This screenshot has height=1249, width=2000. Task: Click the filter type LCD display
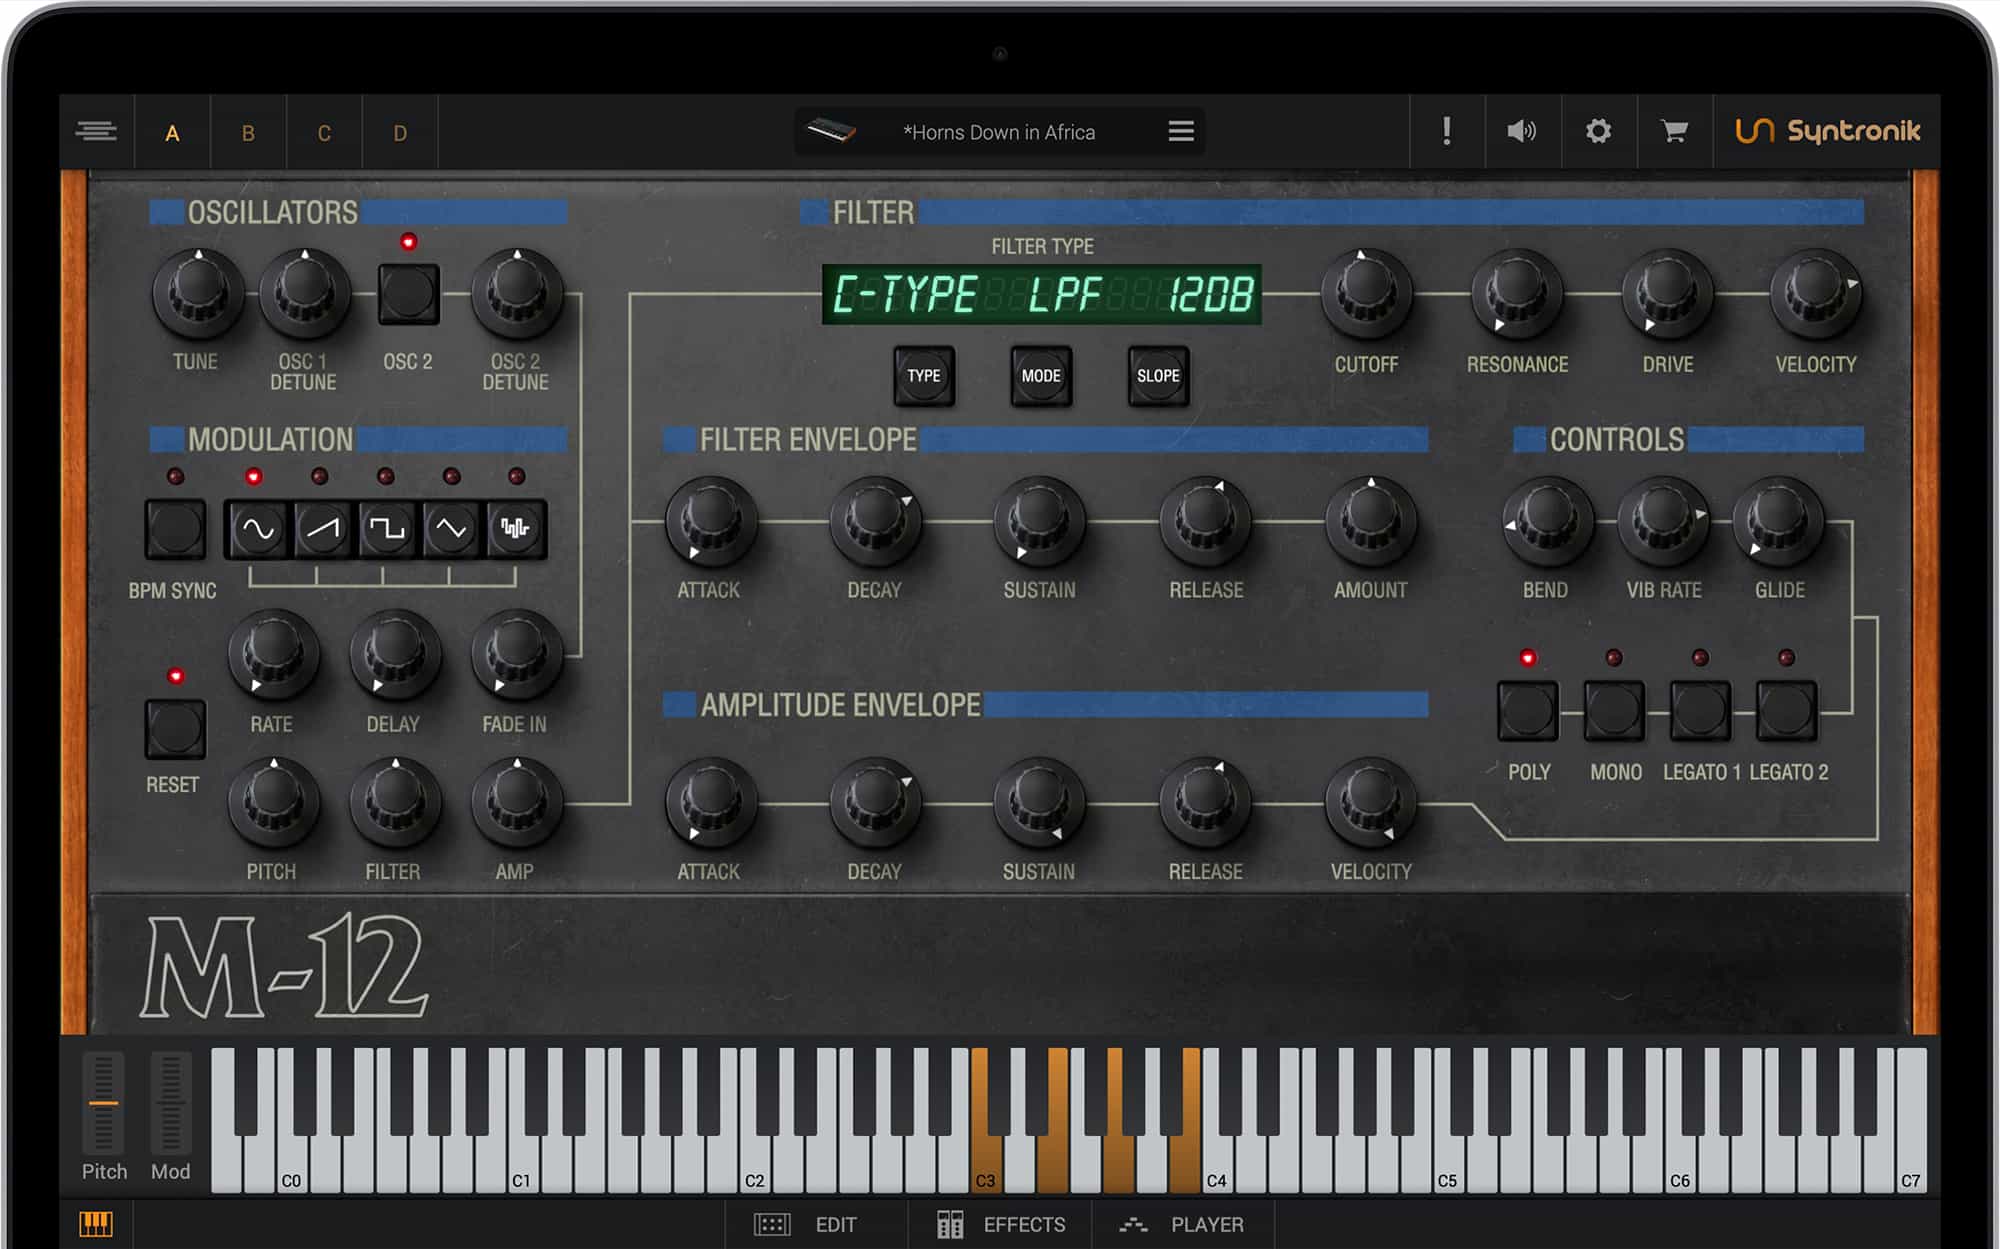pos(1041,294)
